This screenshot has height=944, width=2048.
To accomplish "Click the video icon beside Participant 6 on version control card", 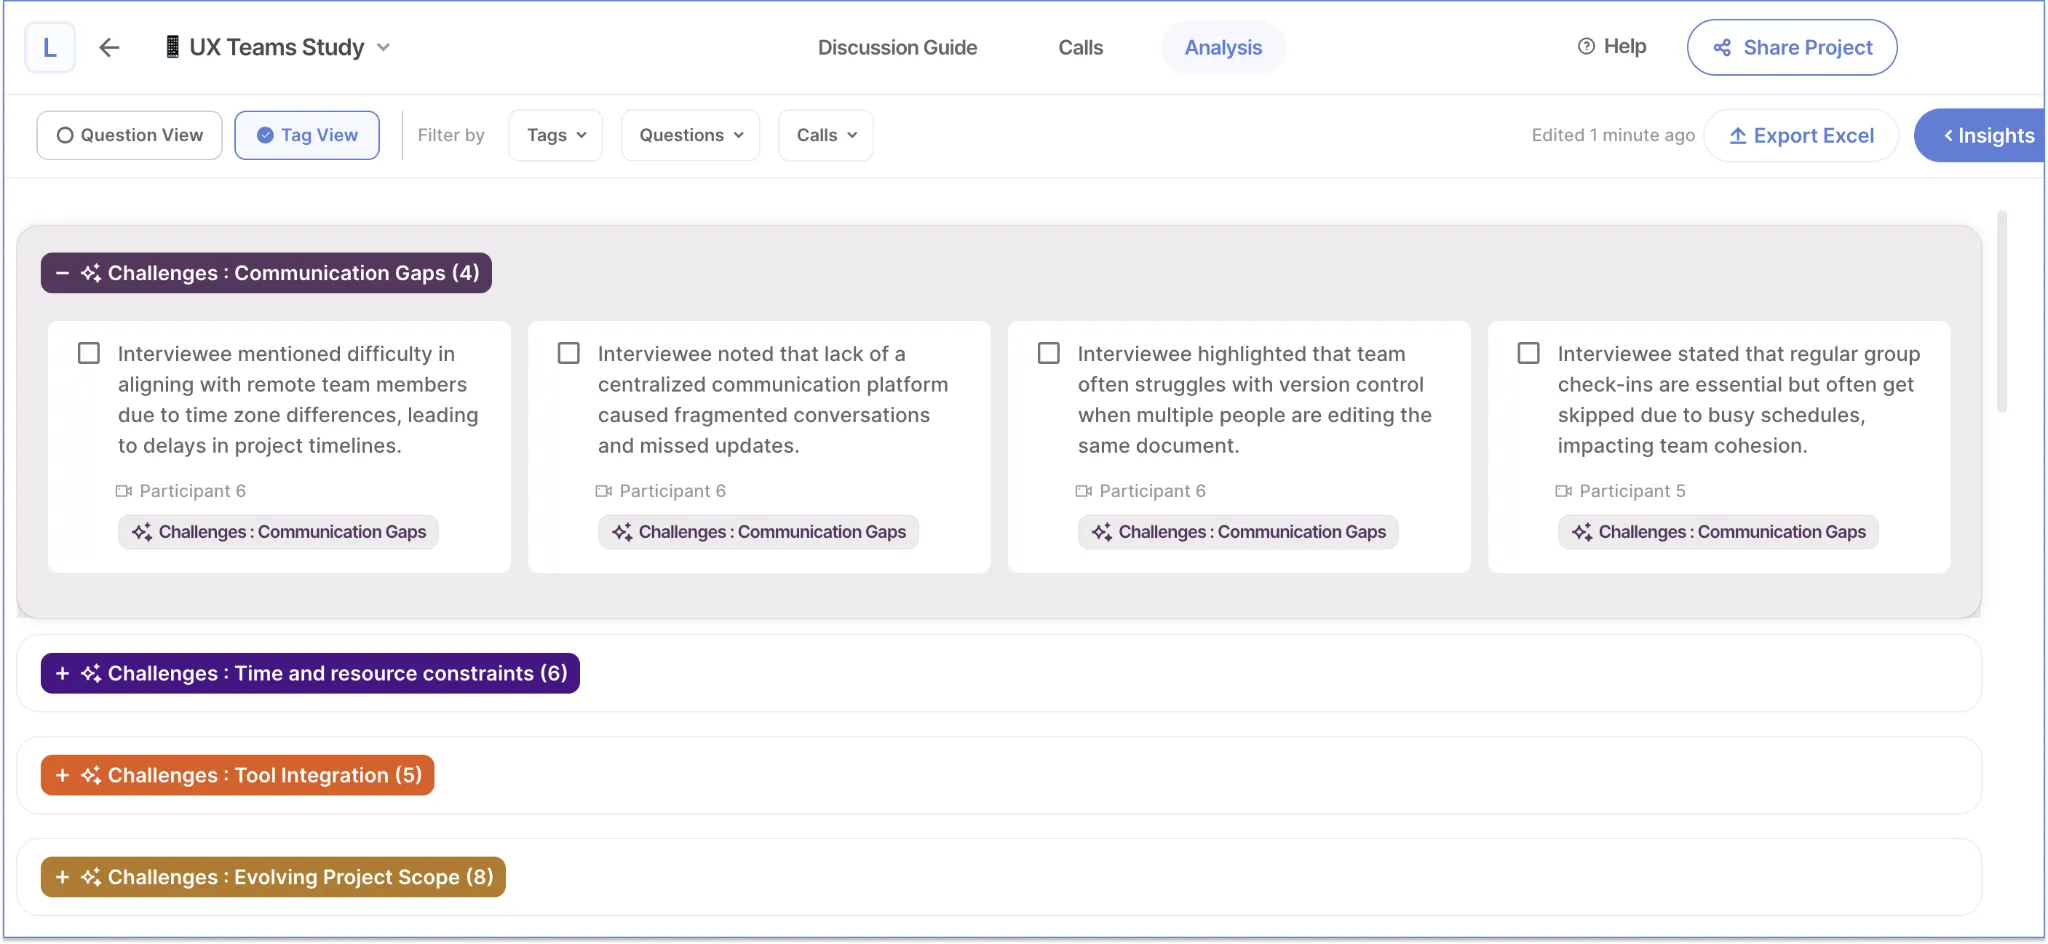I will tap(1084, 491).
